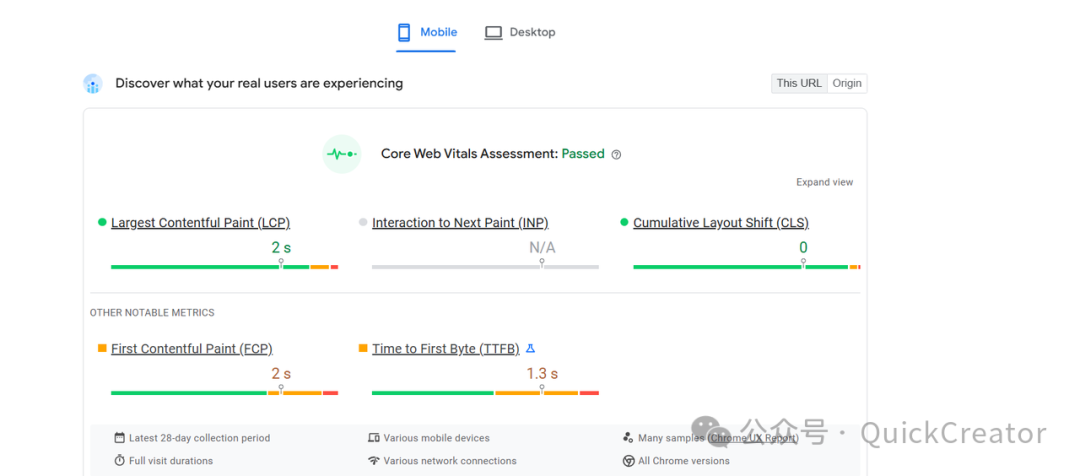Switch to Origin data view

pos(847,83)
